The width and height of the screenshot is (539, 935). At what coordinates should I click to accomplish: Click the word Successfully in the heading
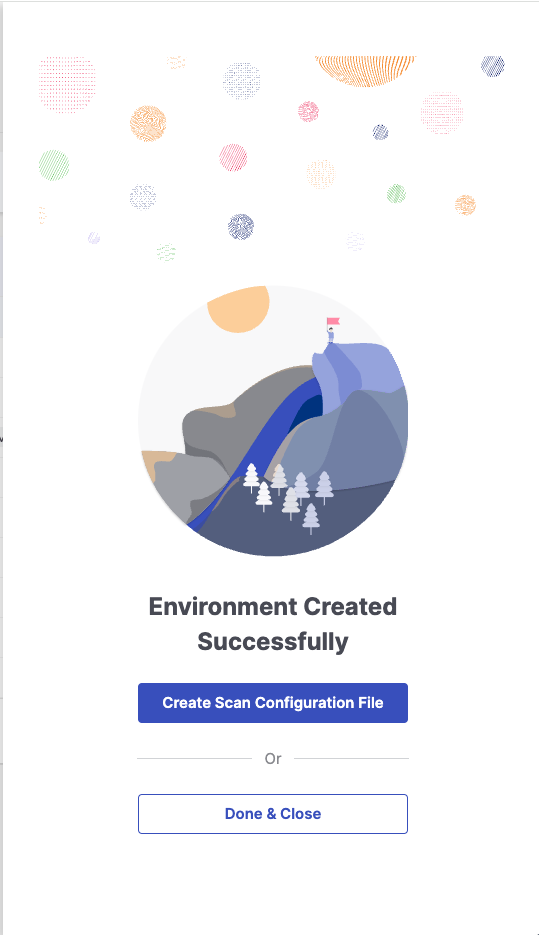click(x=273, y=642)
